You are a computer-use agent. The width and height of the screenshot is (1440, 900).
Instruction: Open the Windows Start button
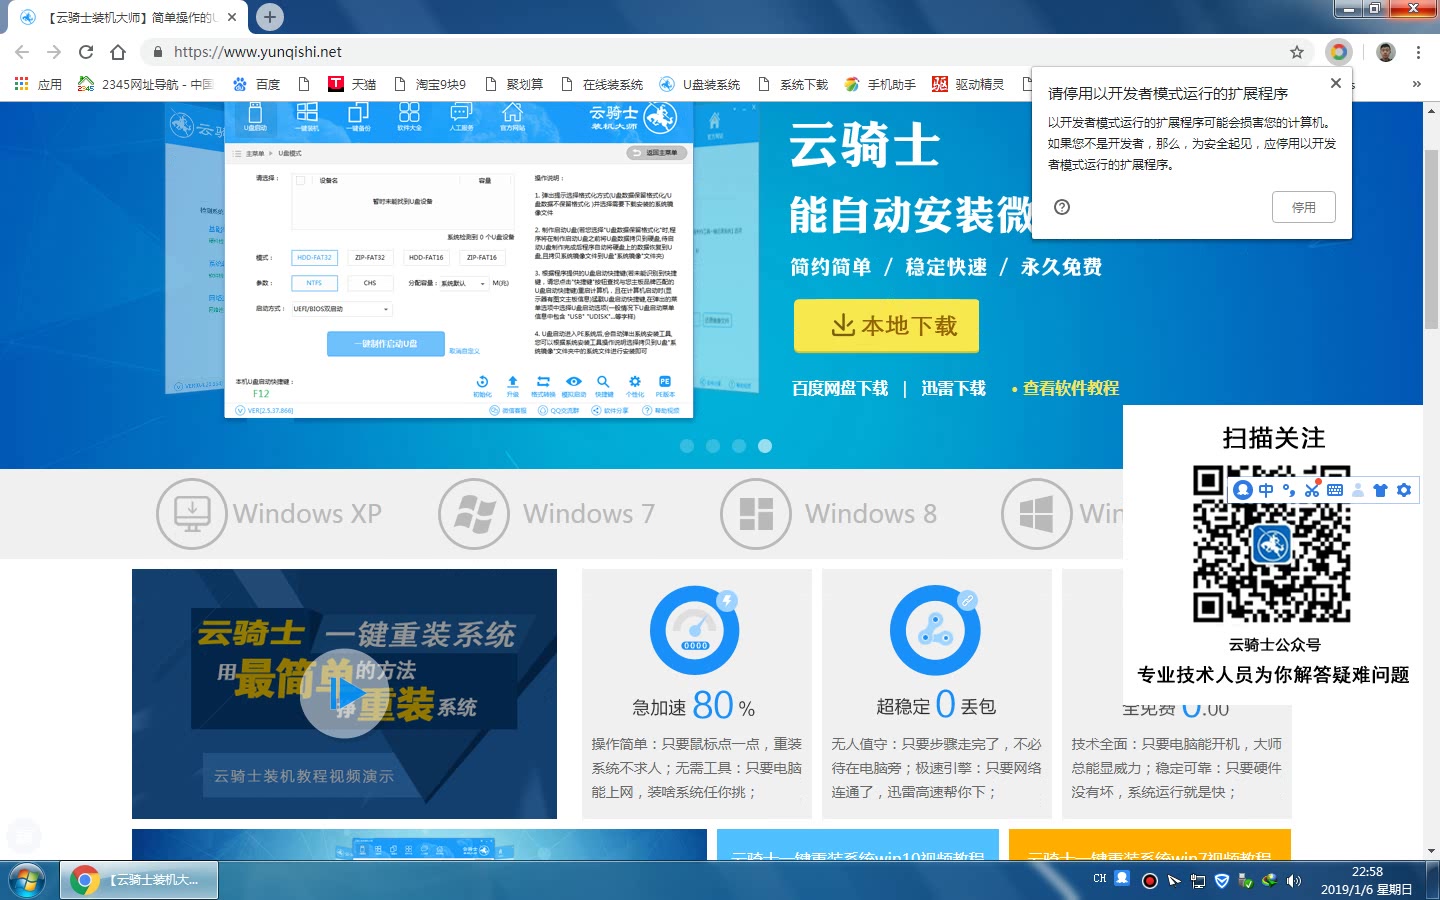point(27,880)
